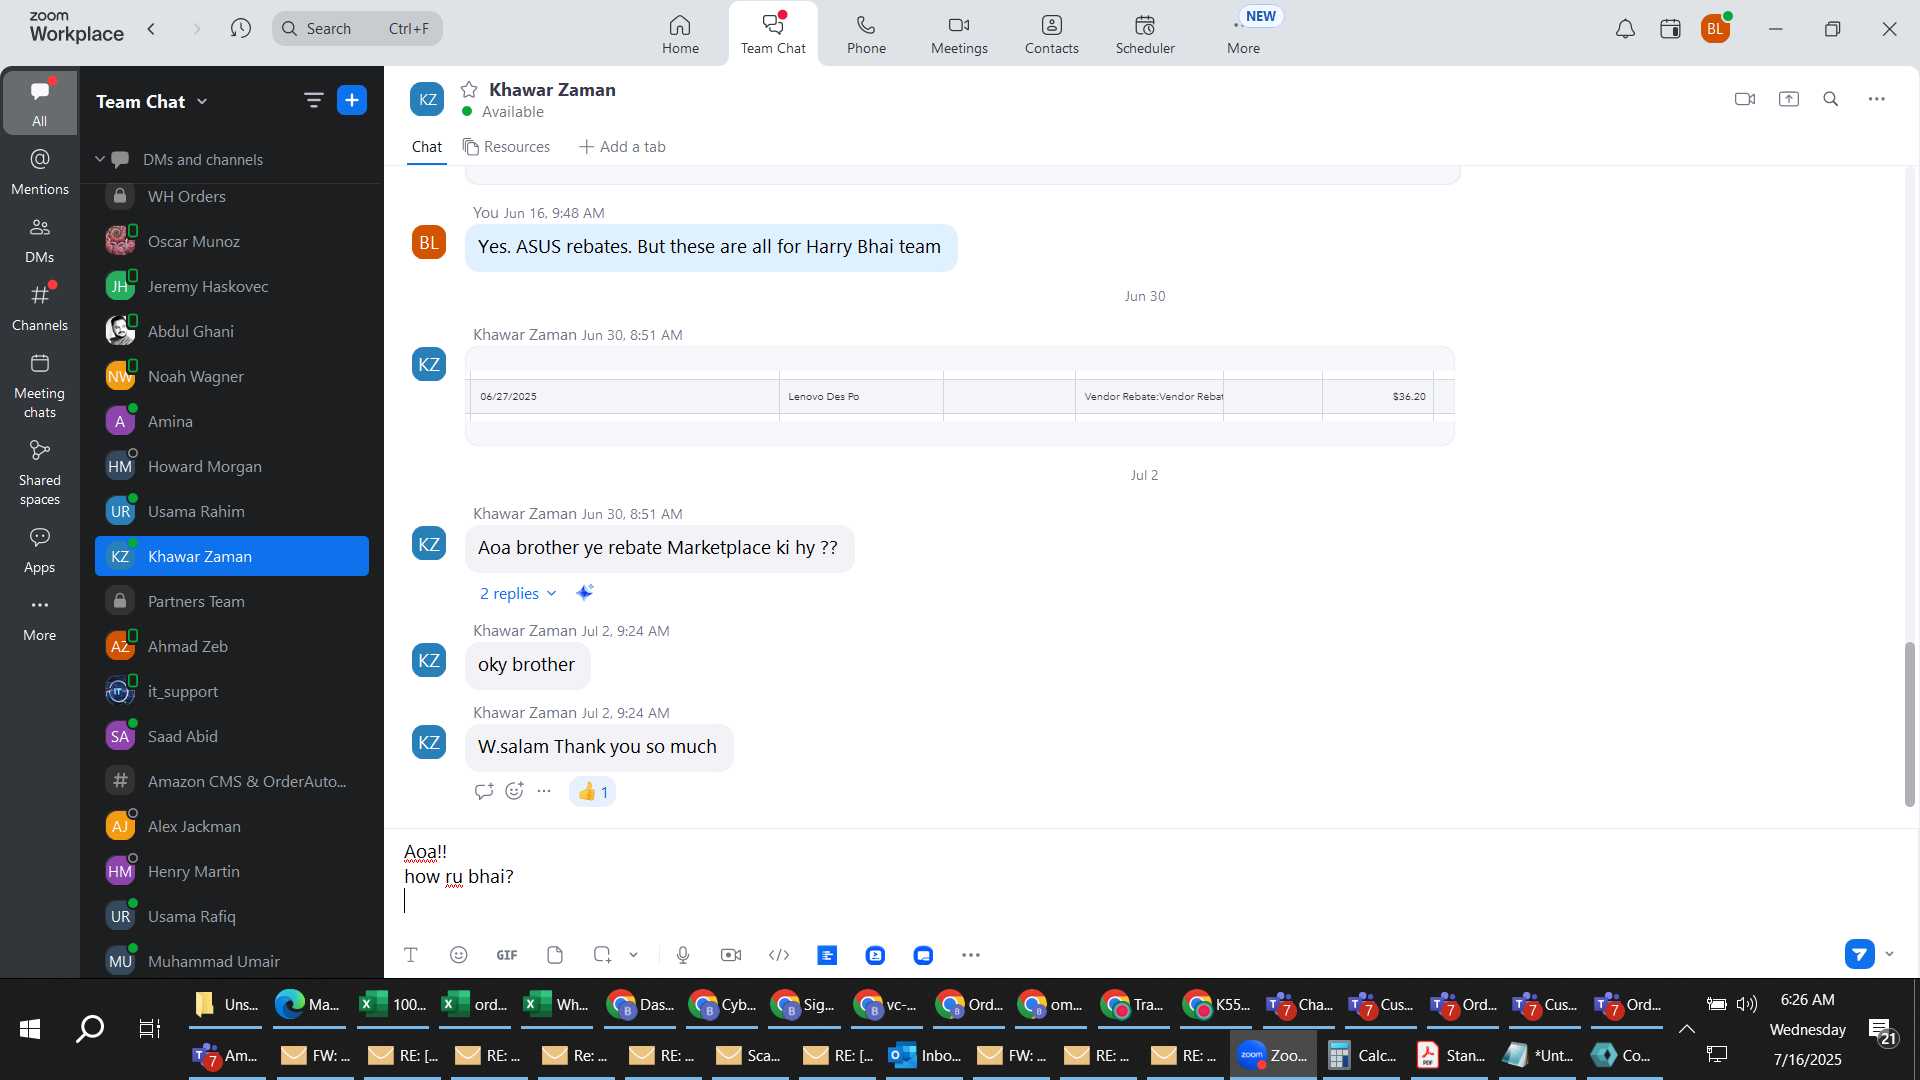Open DMs in the sidebar

tap(39, 240)
